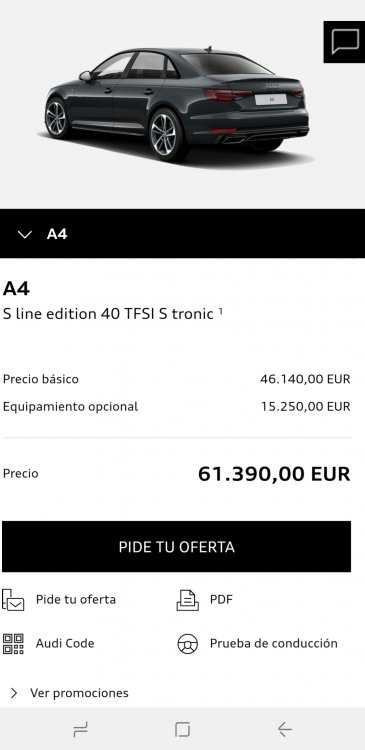Tap the steering wheel test drive icon

188,644
